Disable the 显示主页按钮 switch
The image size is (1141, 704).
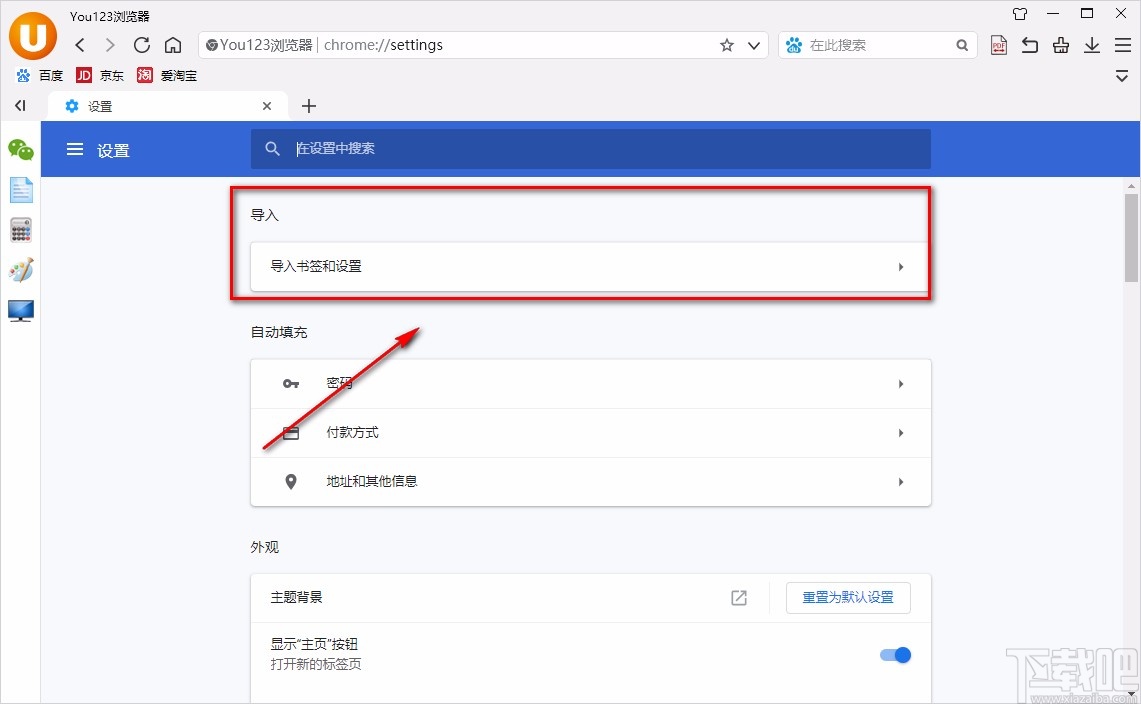895,655
